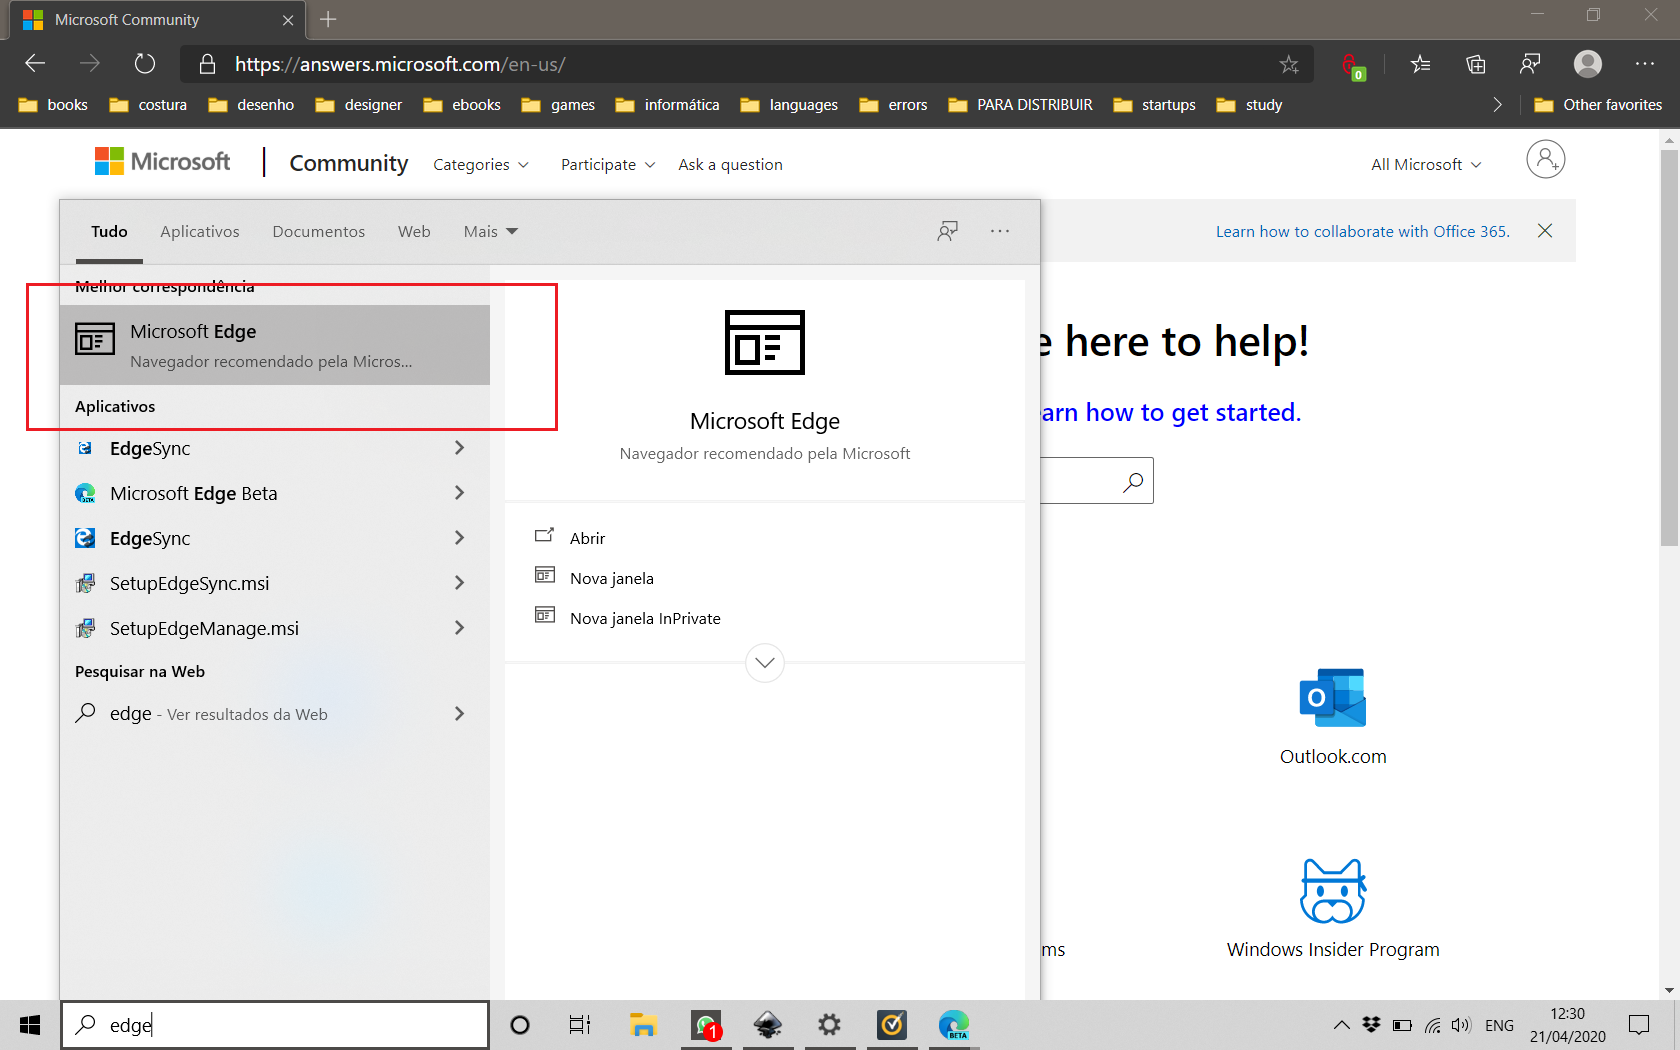Expand Microsoft Edge Beta result arrow

pos(459,493)
